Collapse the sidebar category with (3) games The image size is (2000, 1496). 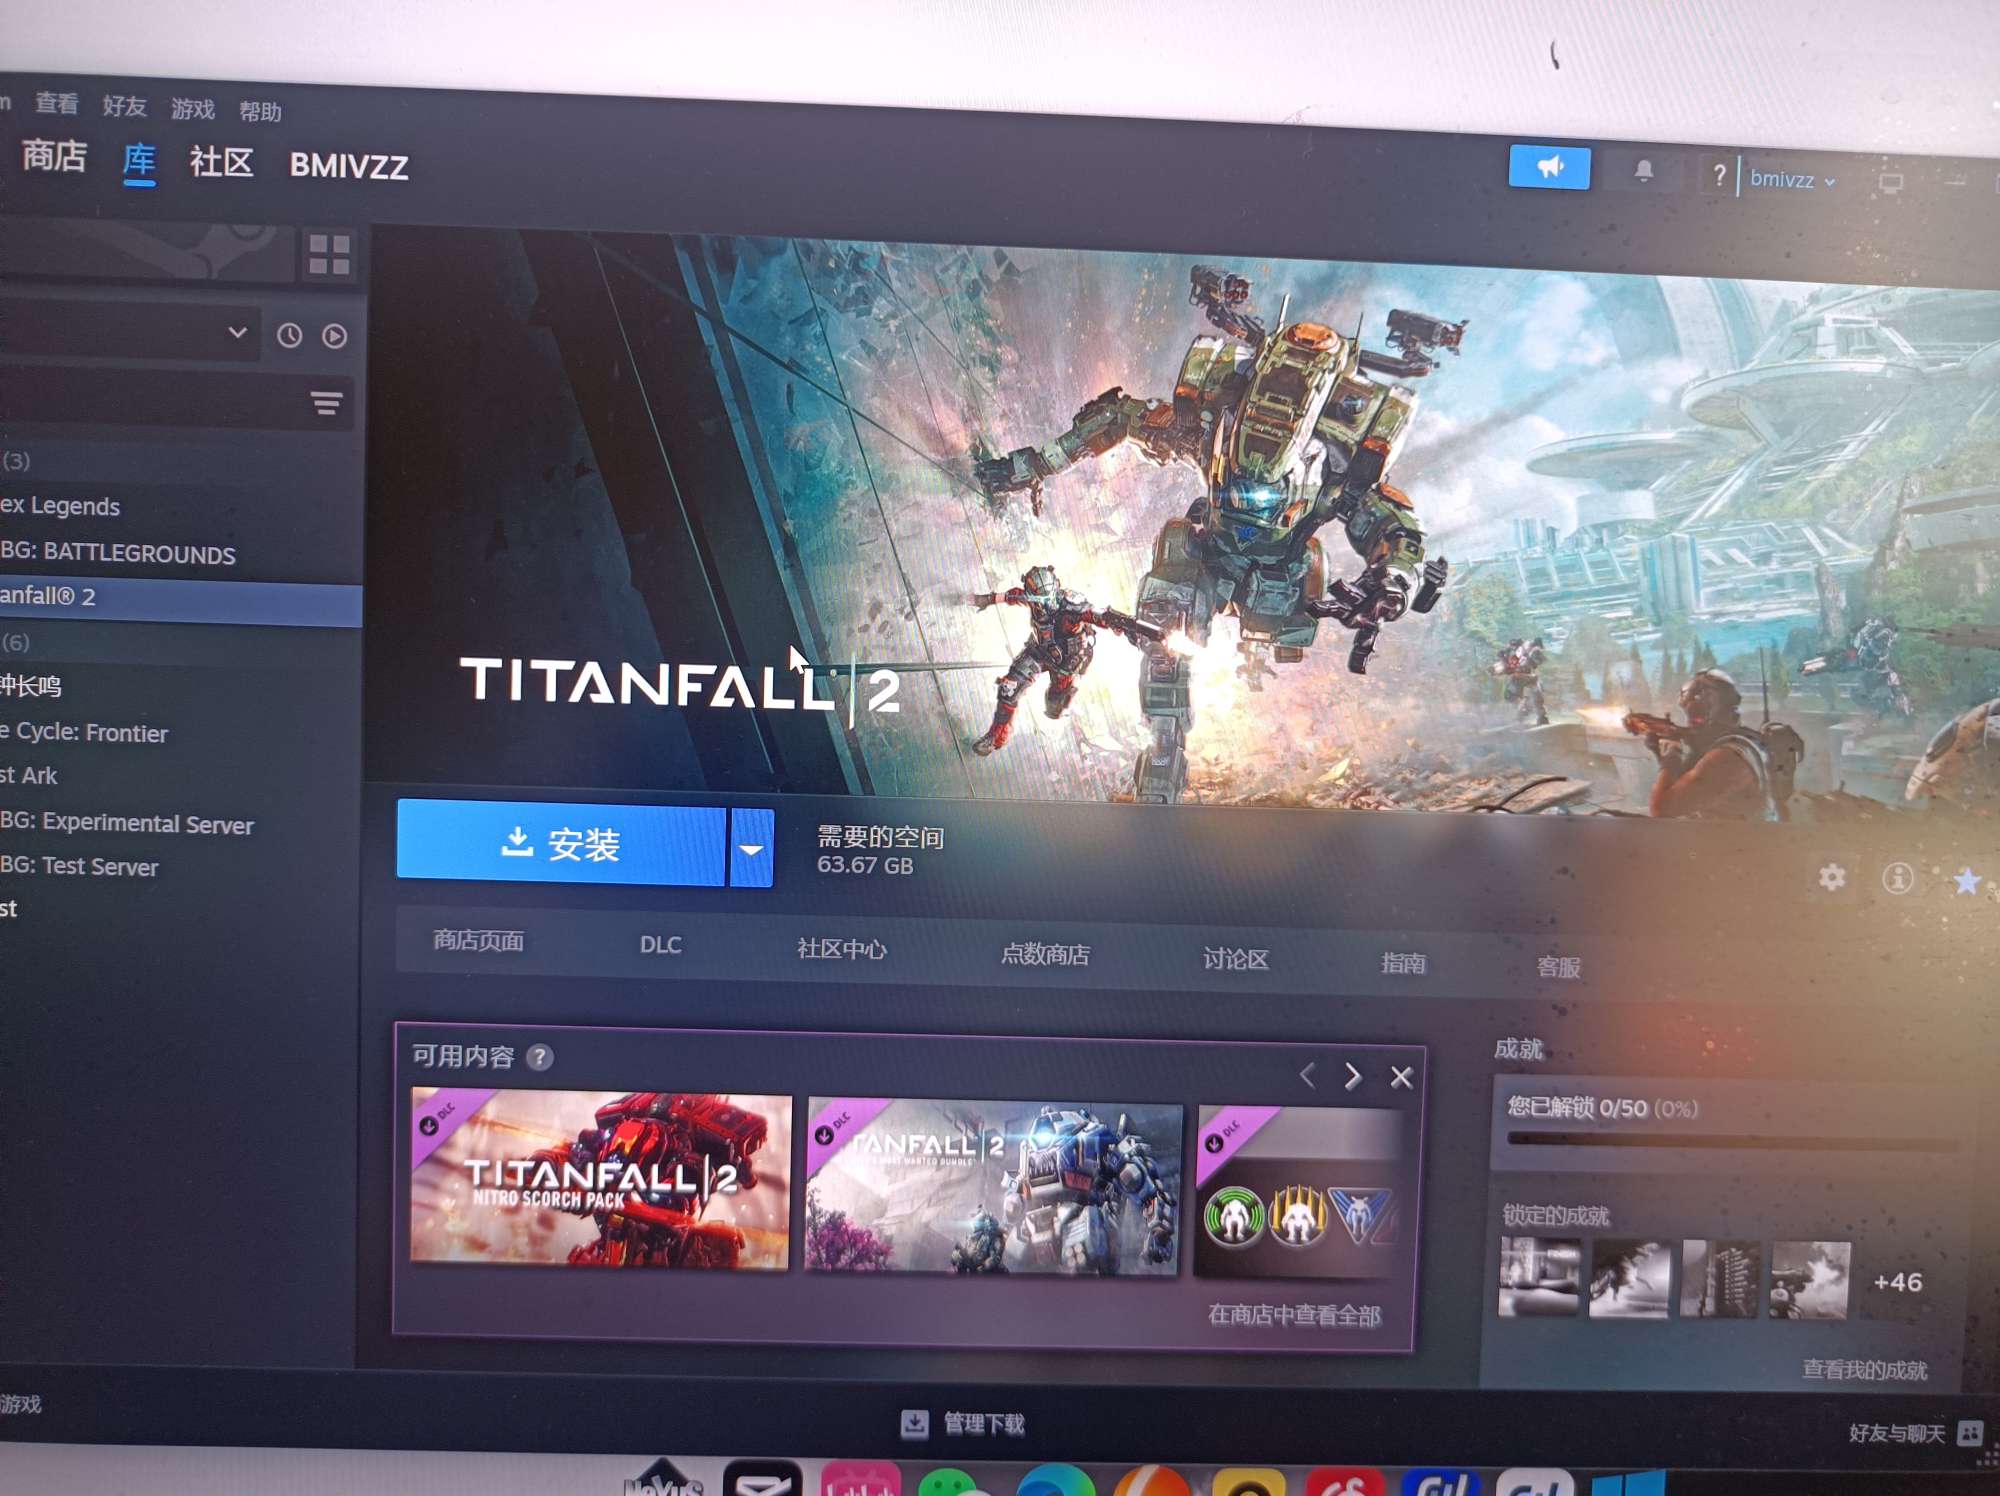pos(16,461)
